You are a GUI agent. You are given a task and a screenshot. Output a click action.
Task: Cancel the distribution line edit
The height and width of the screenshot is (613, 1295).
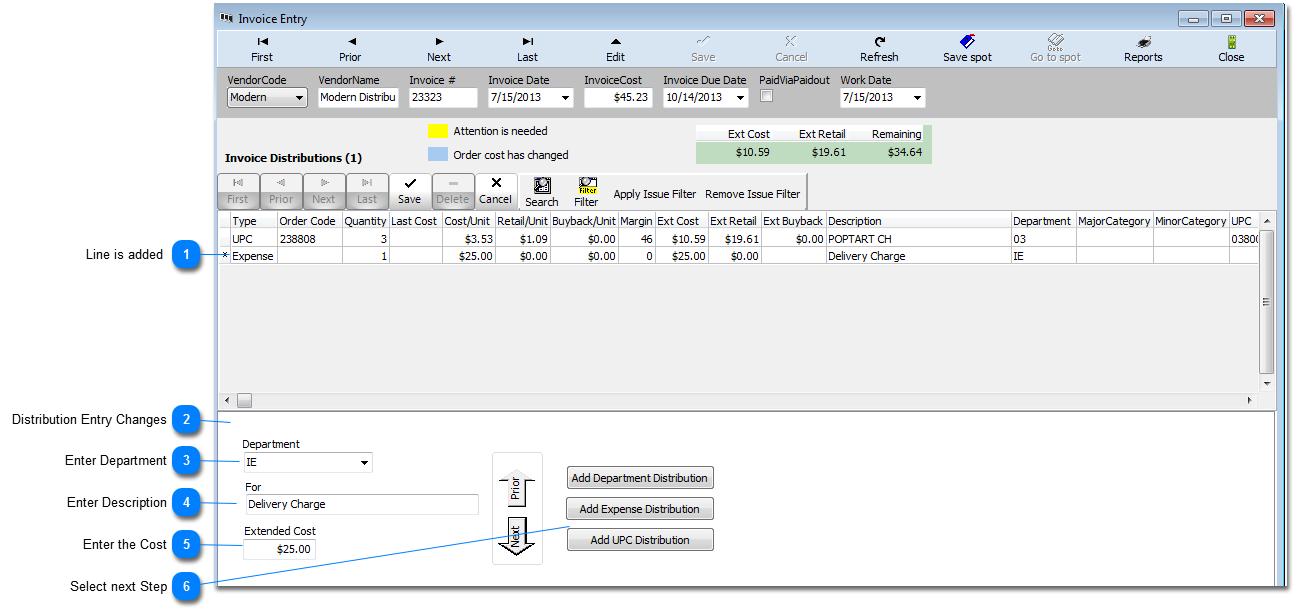(x=495, y=191)
